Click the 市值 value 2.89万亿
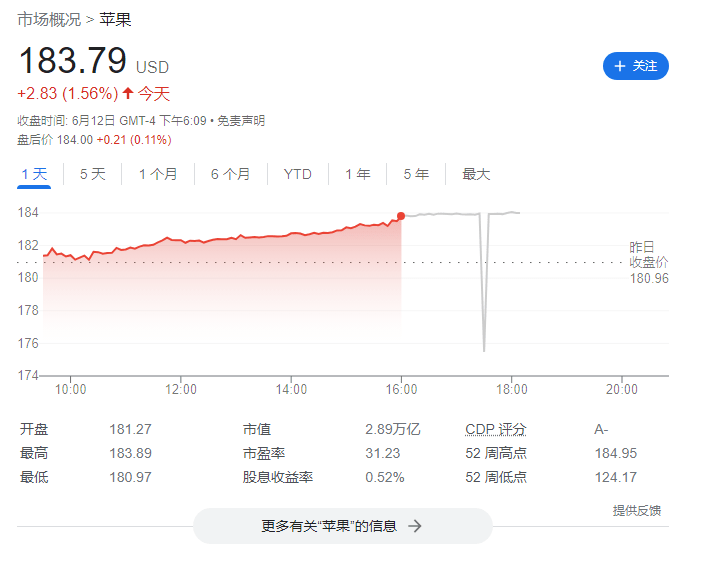This screenshot has height=565, width=711. 393,429
